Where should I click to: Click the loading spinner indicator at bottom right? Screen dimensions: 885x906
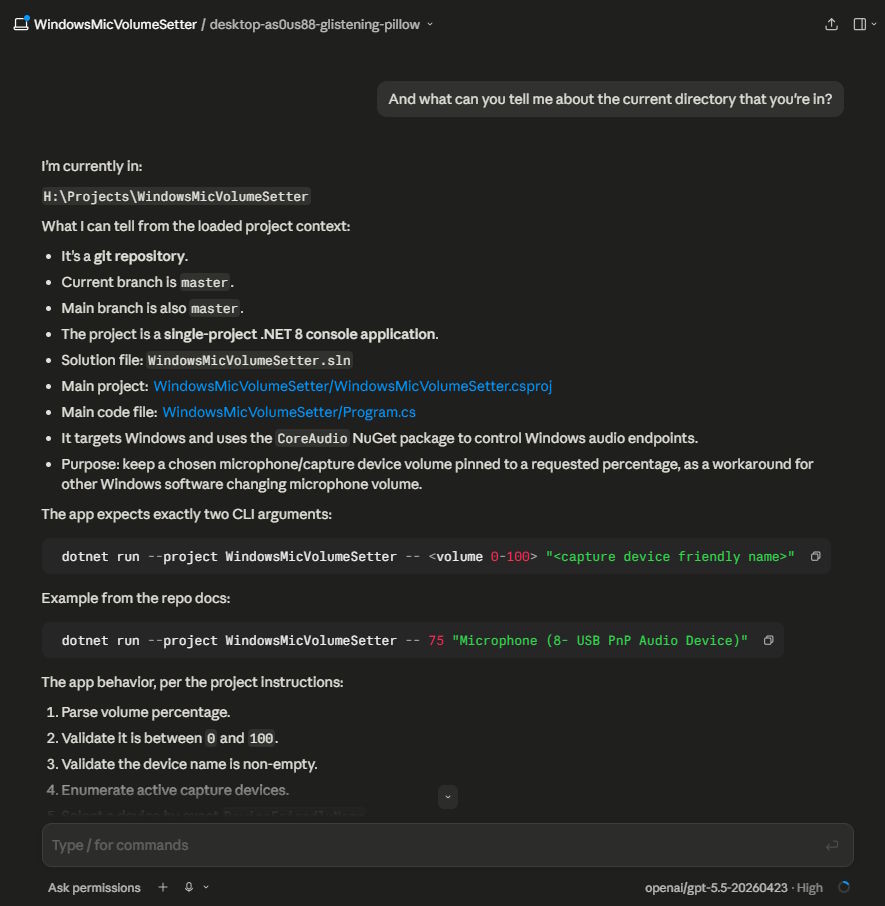coord(844,887)
